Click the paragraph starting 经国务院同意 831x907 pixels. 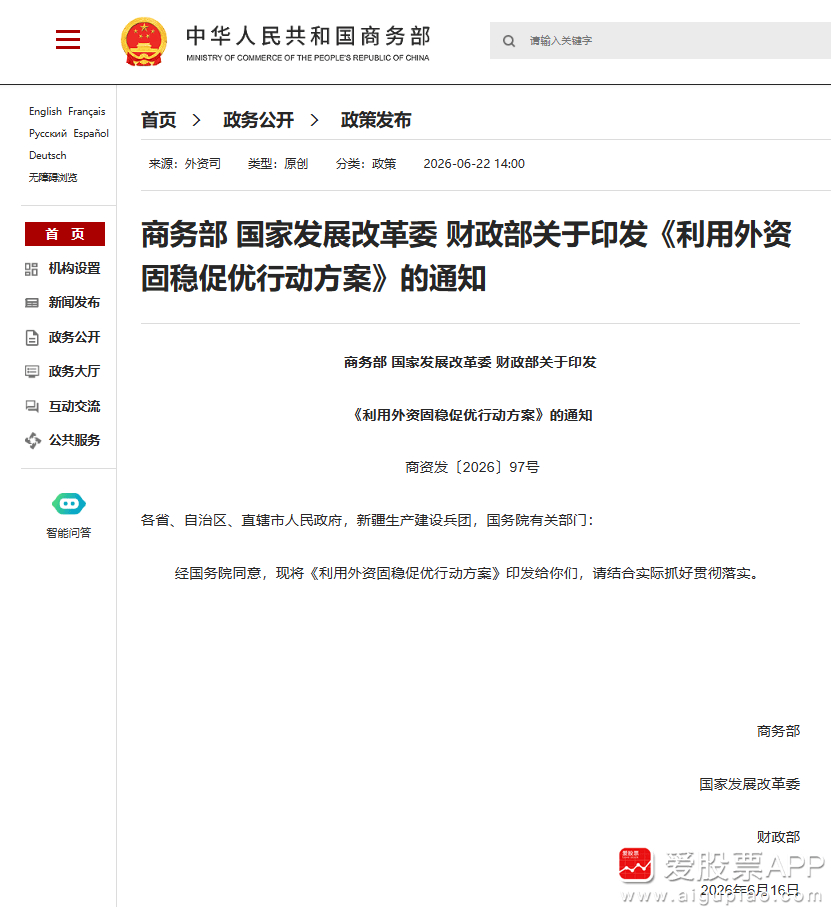click(467, 573)
